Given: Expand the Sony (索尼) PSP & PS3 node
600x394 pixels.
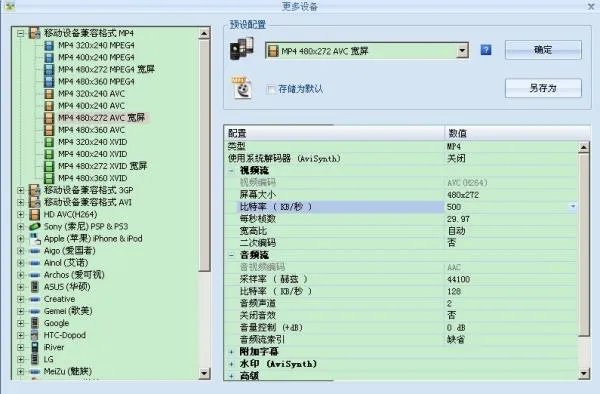Looking at the screenshot, I should tap(20, 226).
